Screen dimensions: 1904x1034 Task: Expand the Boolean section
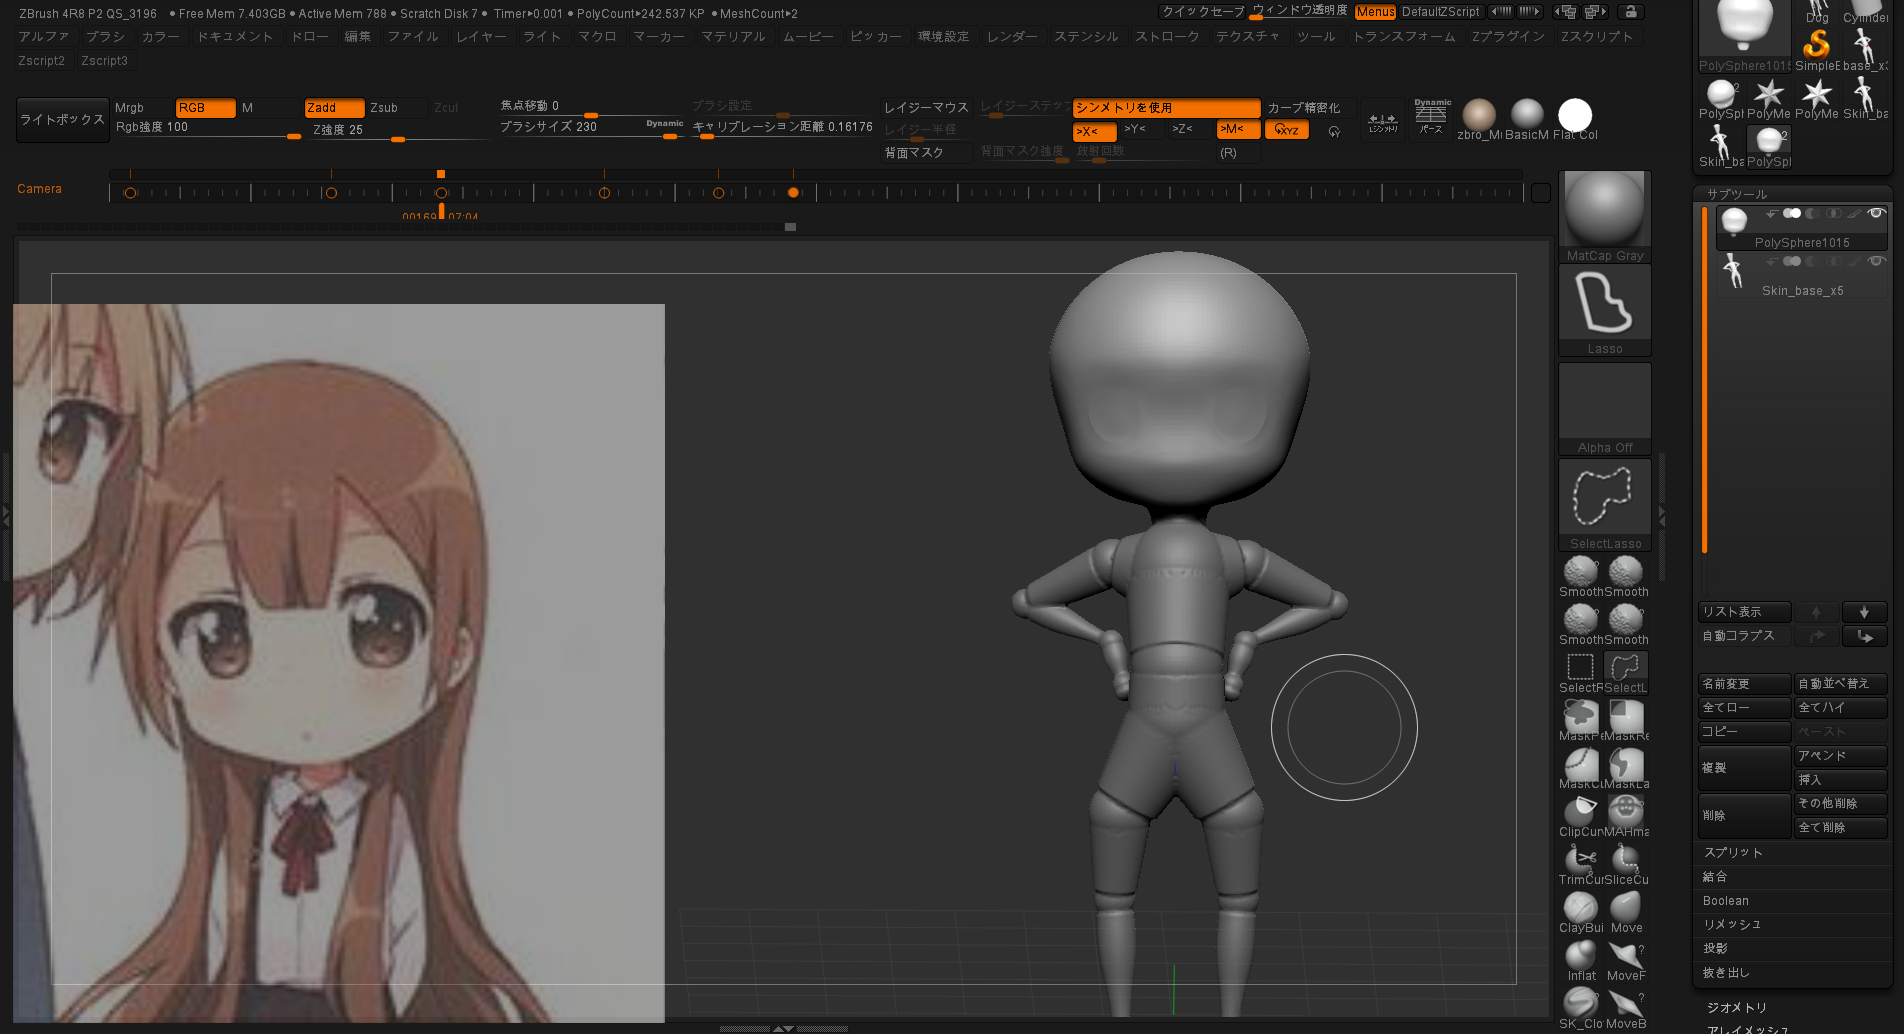click(x=1726, y=901)
